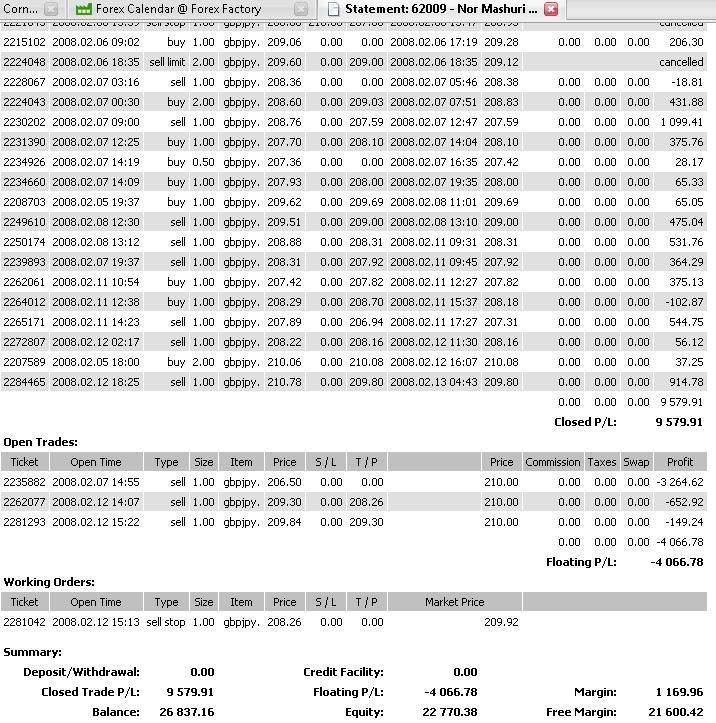716x723 pixels.
Task: Click the Free Margin value 21 600.42
Action: pos(678,712)
